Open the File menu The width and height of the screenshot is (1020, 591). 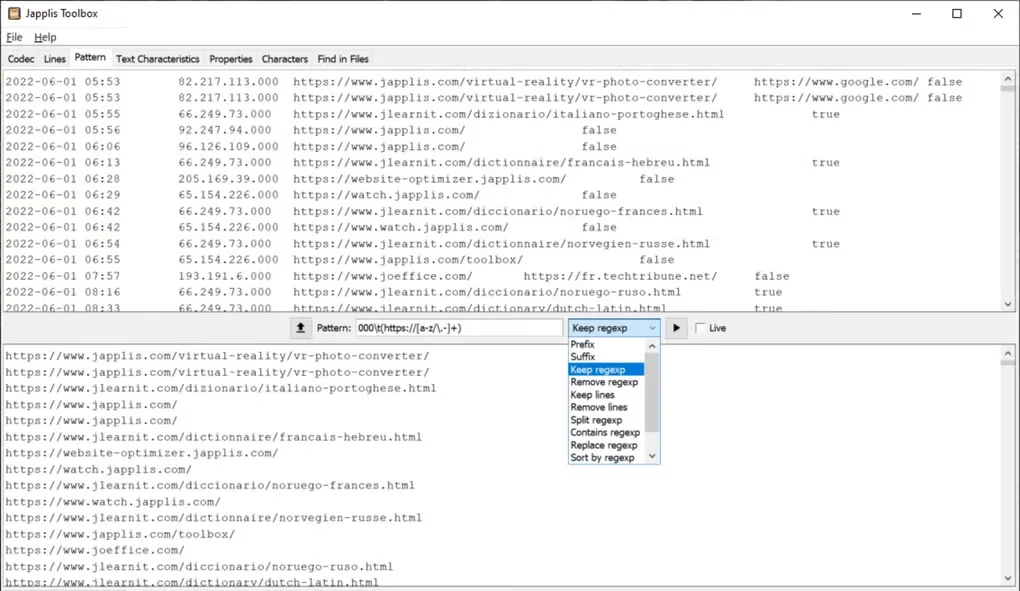14,37
